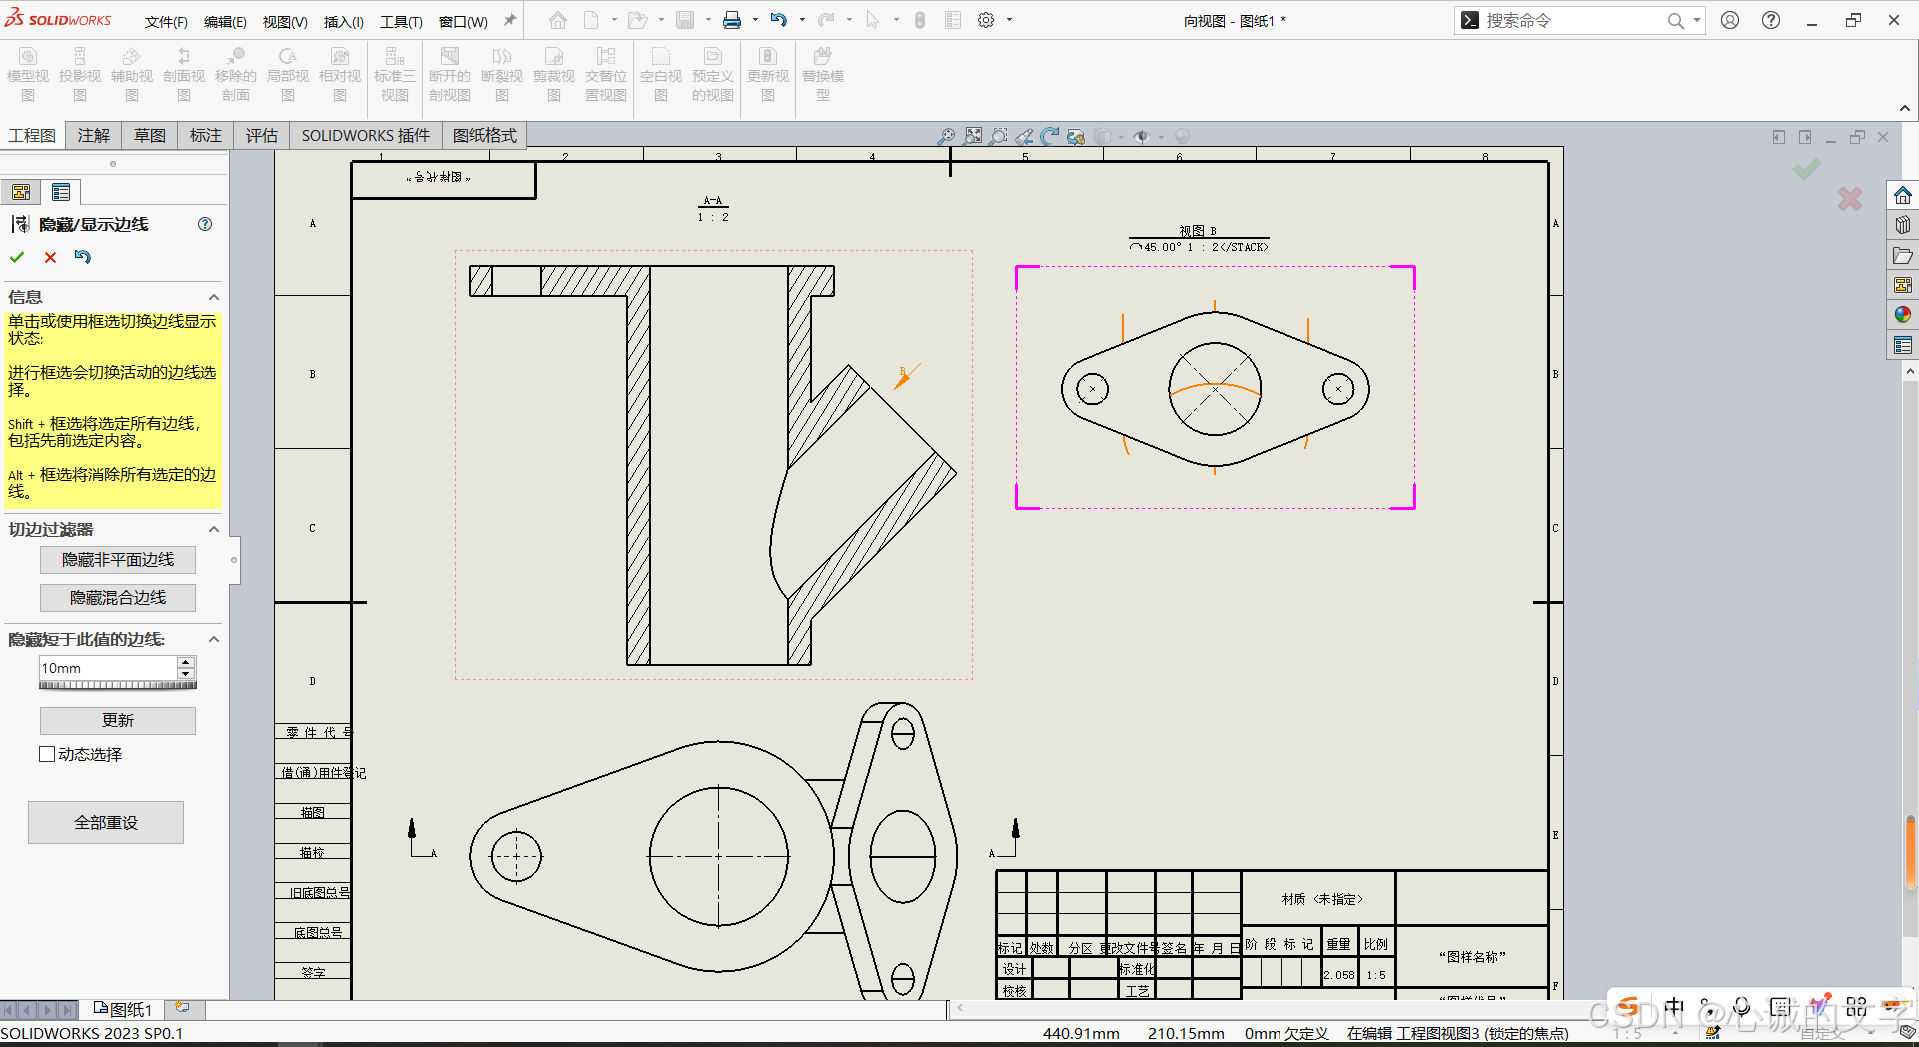The image size is (1919, 1047).
Task: Accept with green checkmark in property panel
Action: (x=17, y=257)
